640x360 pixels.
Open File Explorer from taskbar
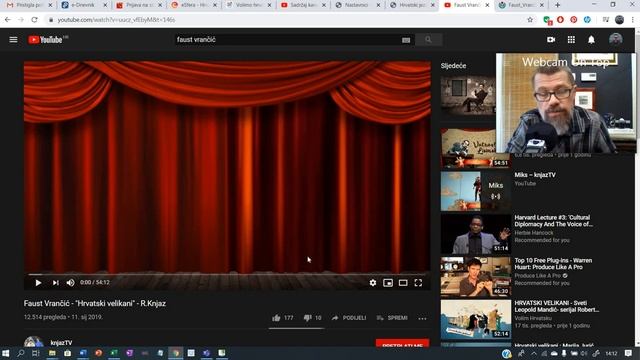[52, 353]
